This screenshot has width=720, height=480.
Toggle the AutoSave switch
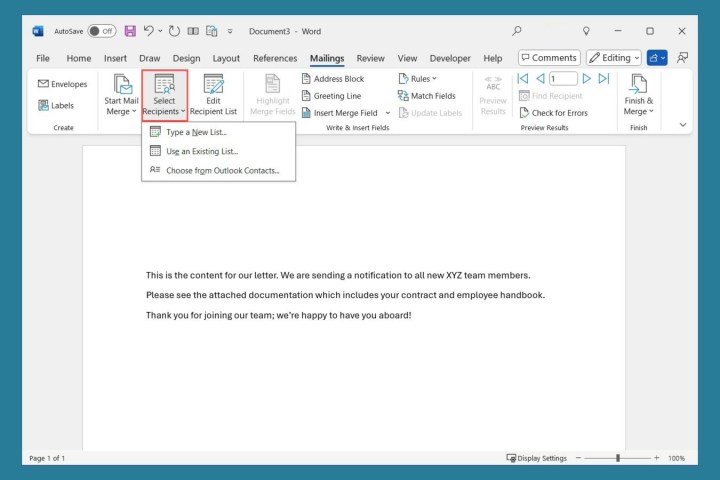[x=101, y=31]
